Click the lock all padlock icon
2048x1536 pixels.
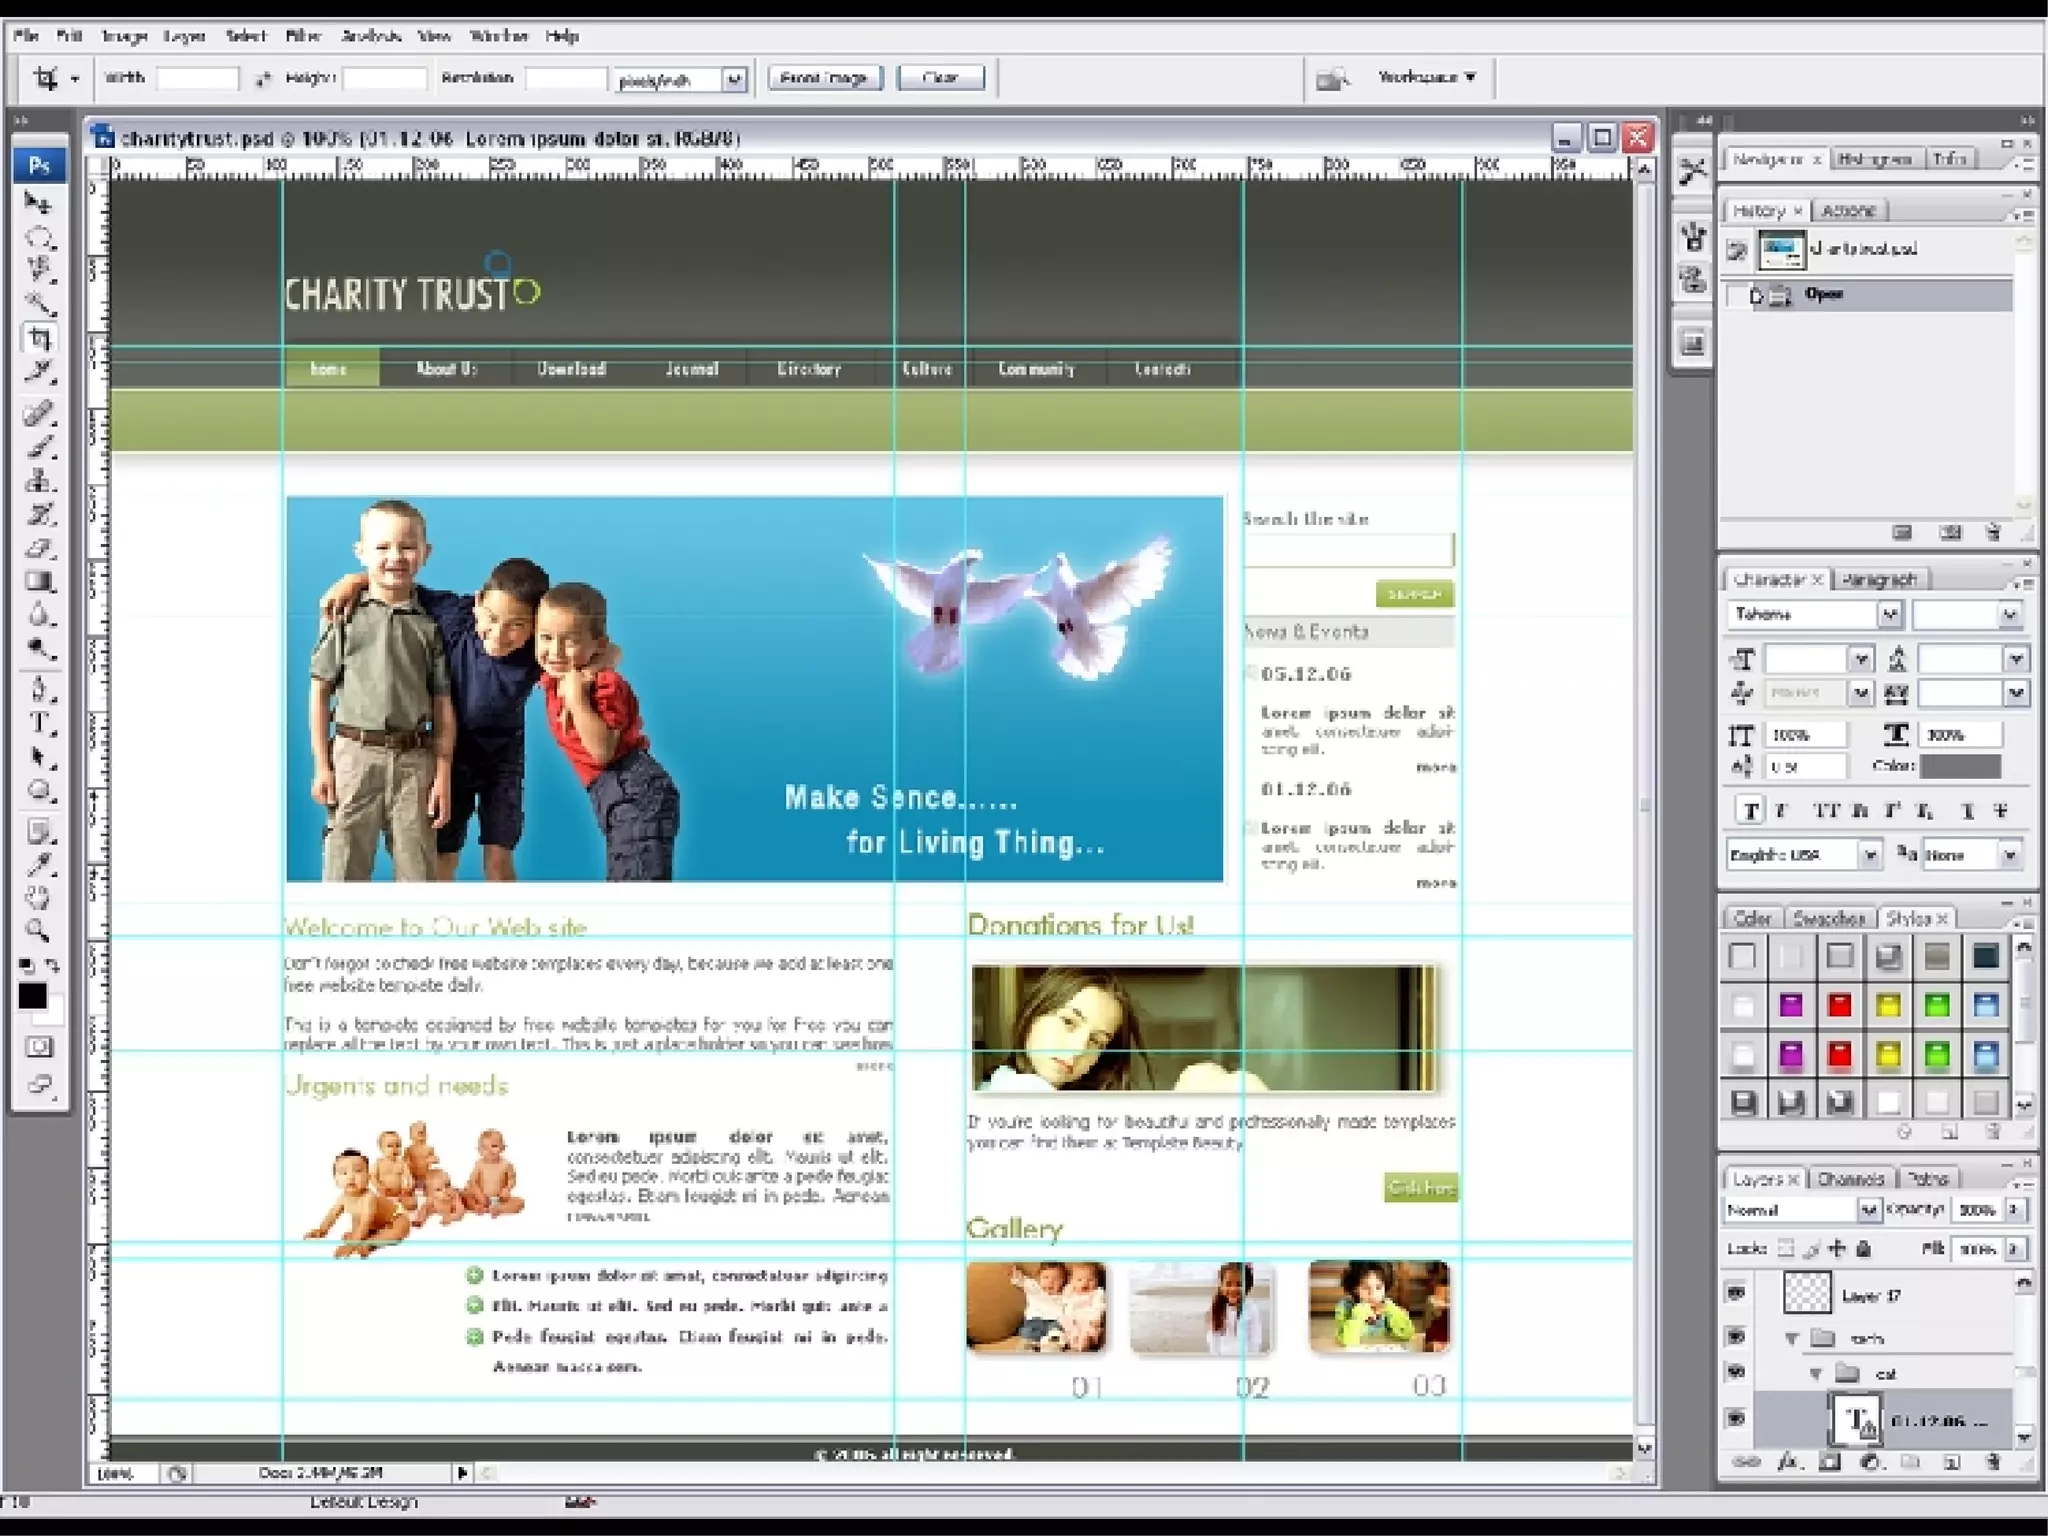point(1863,1248)
